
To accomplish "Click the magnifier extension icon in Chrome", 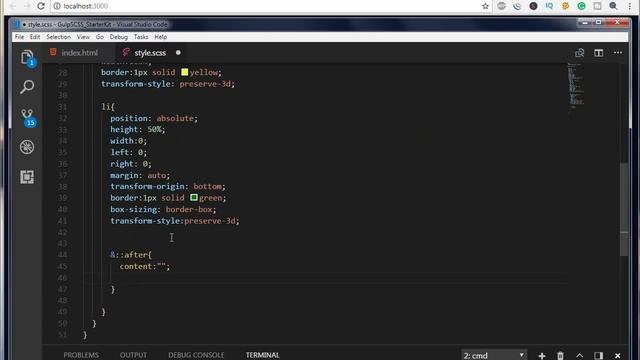I will 613,6.
